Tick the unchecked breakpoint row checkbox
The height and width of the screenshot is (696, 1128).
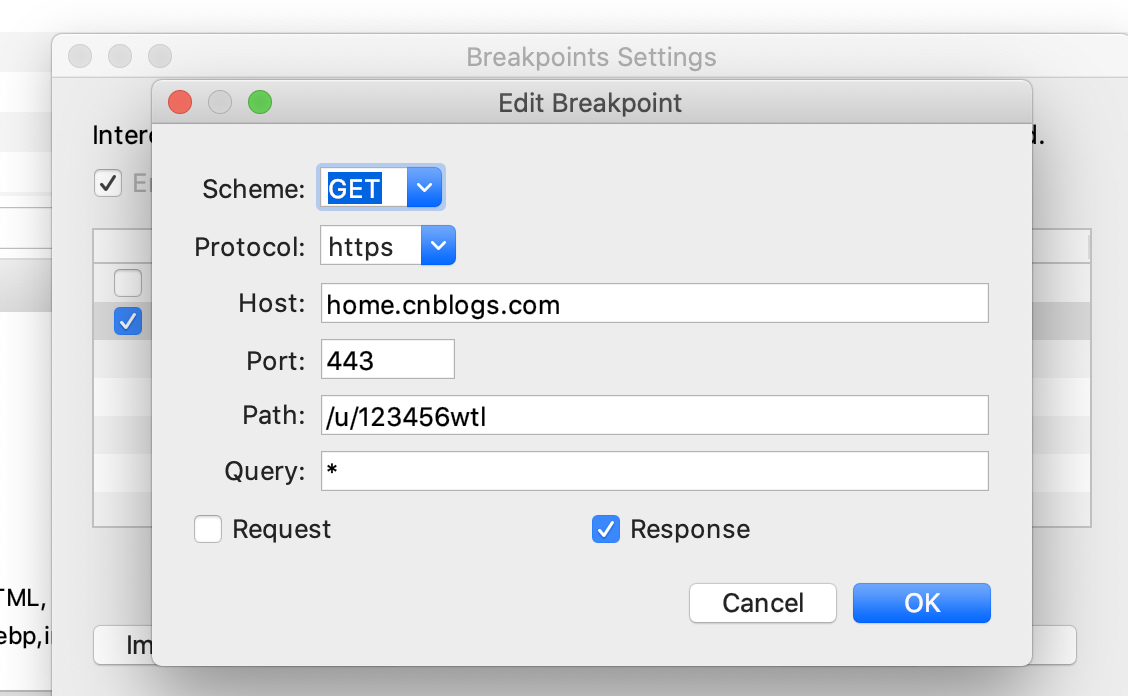click(x=128, y=283)
